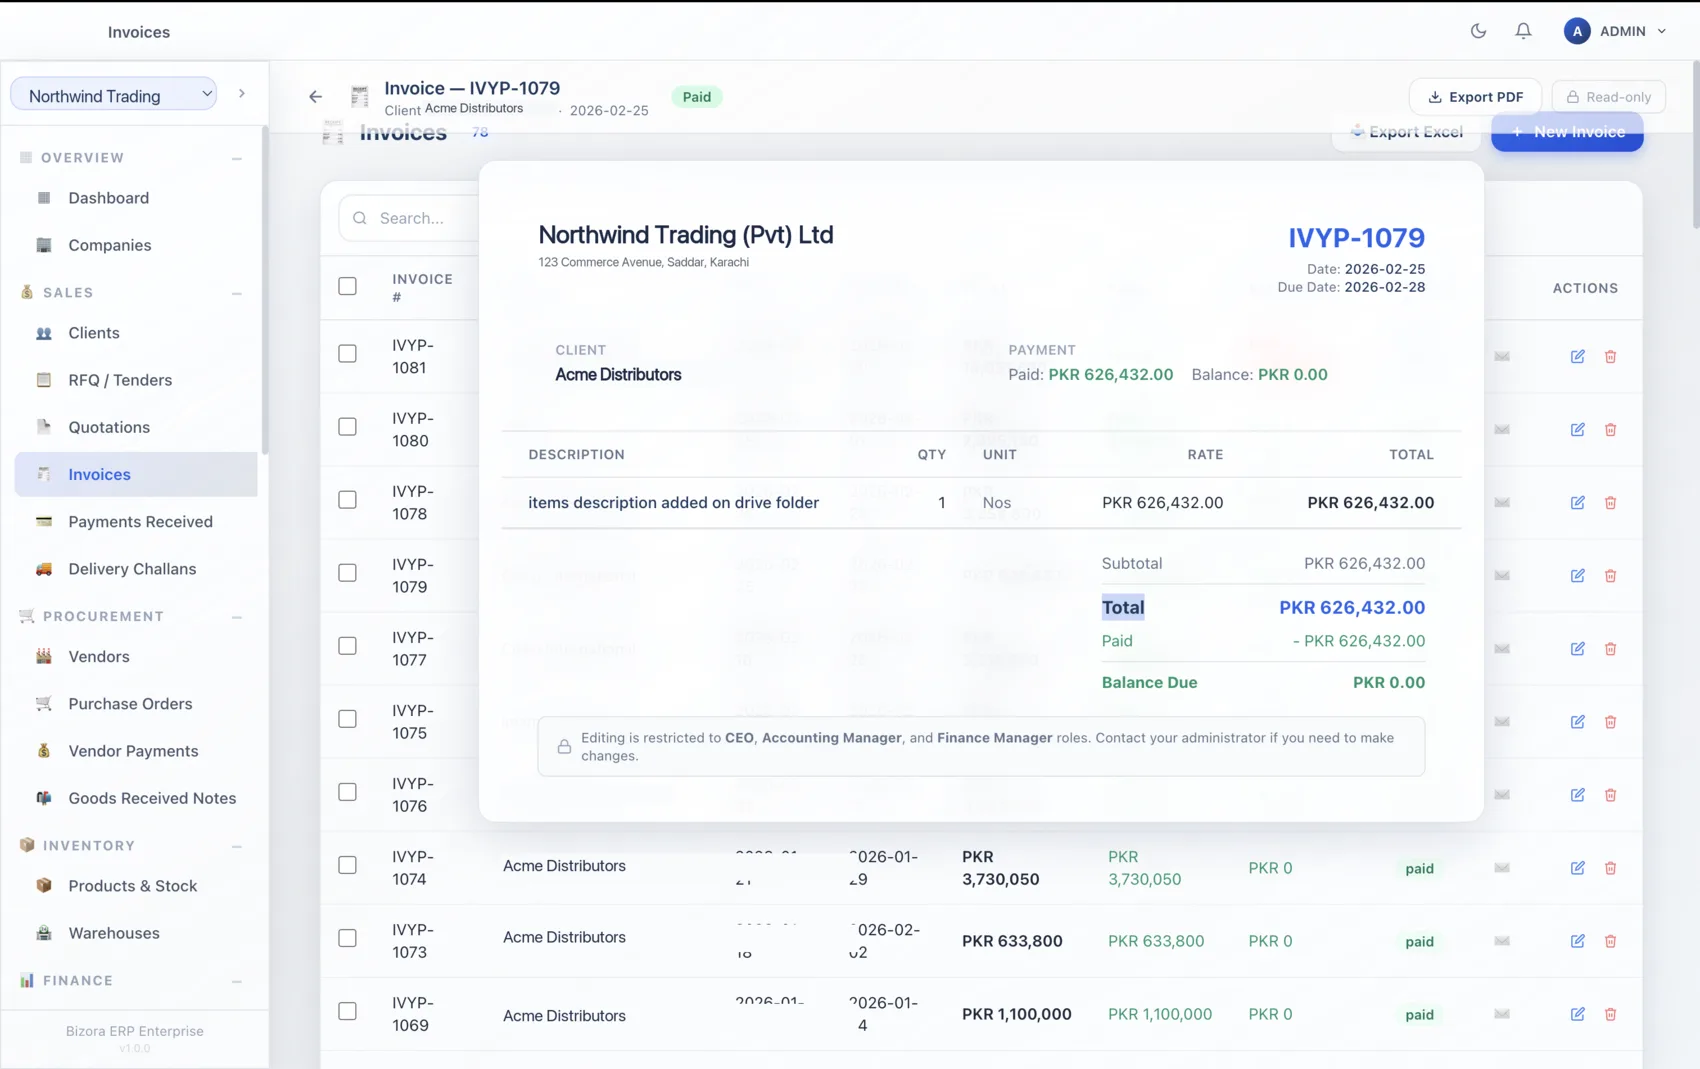
Task: Edit invoice IVYP-1073 pencil icon
Action: click(1578, 941)
